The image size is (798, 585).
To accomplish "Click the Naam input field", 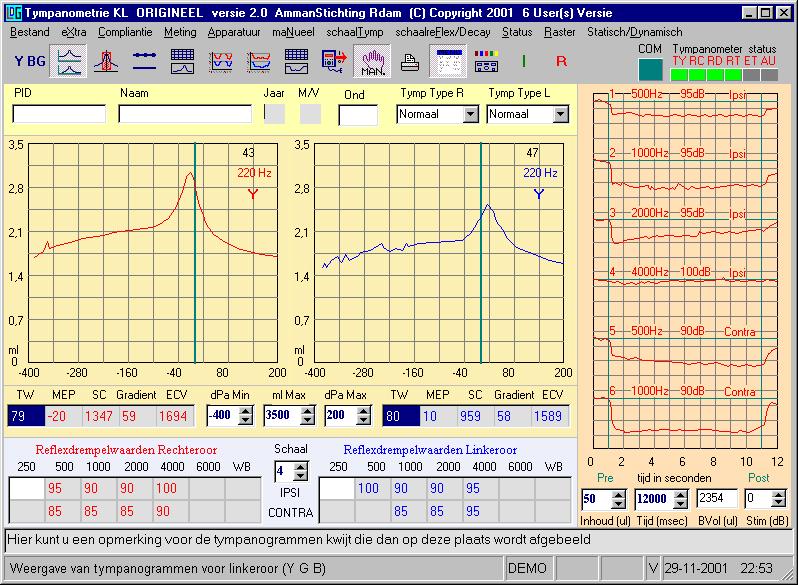I will coord(183,114).
